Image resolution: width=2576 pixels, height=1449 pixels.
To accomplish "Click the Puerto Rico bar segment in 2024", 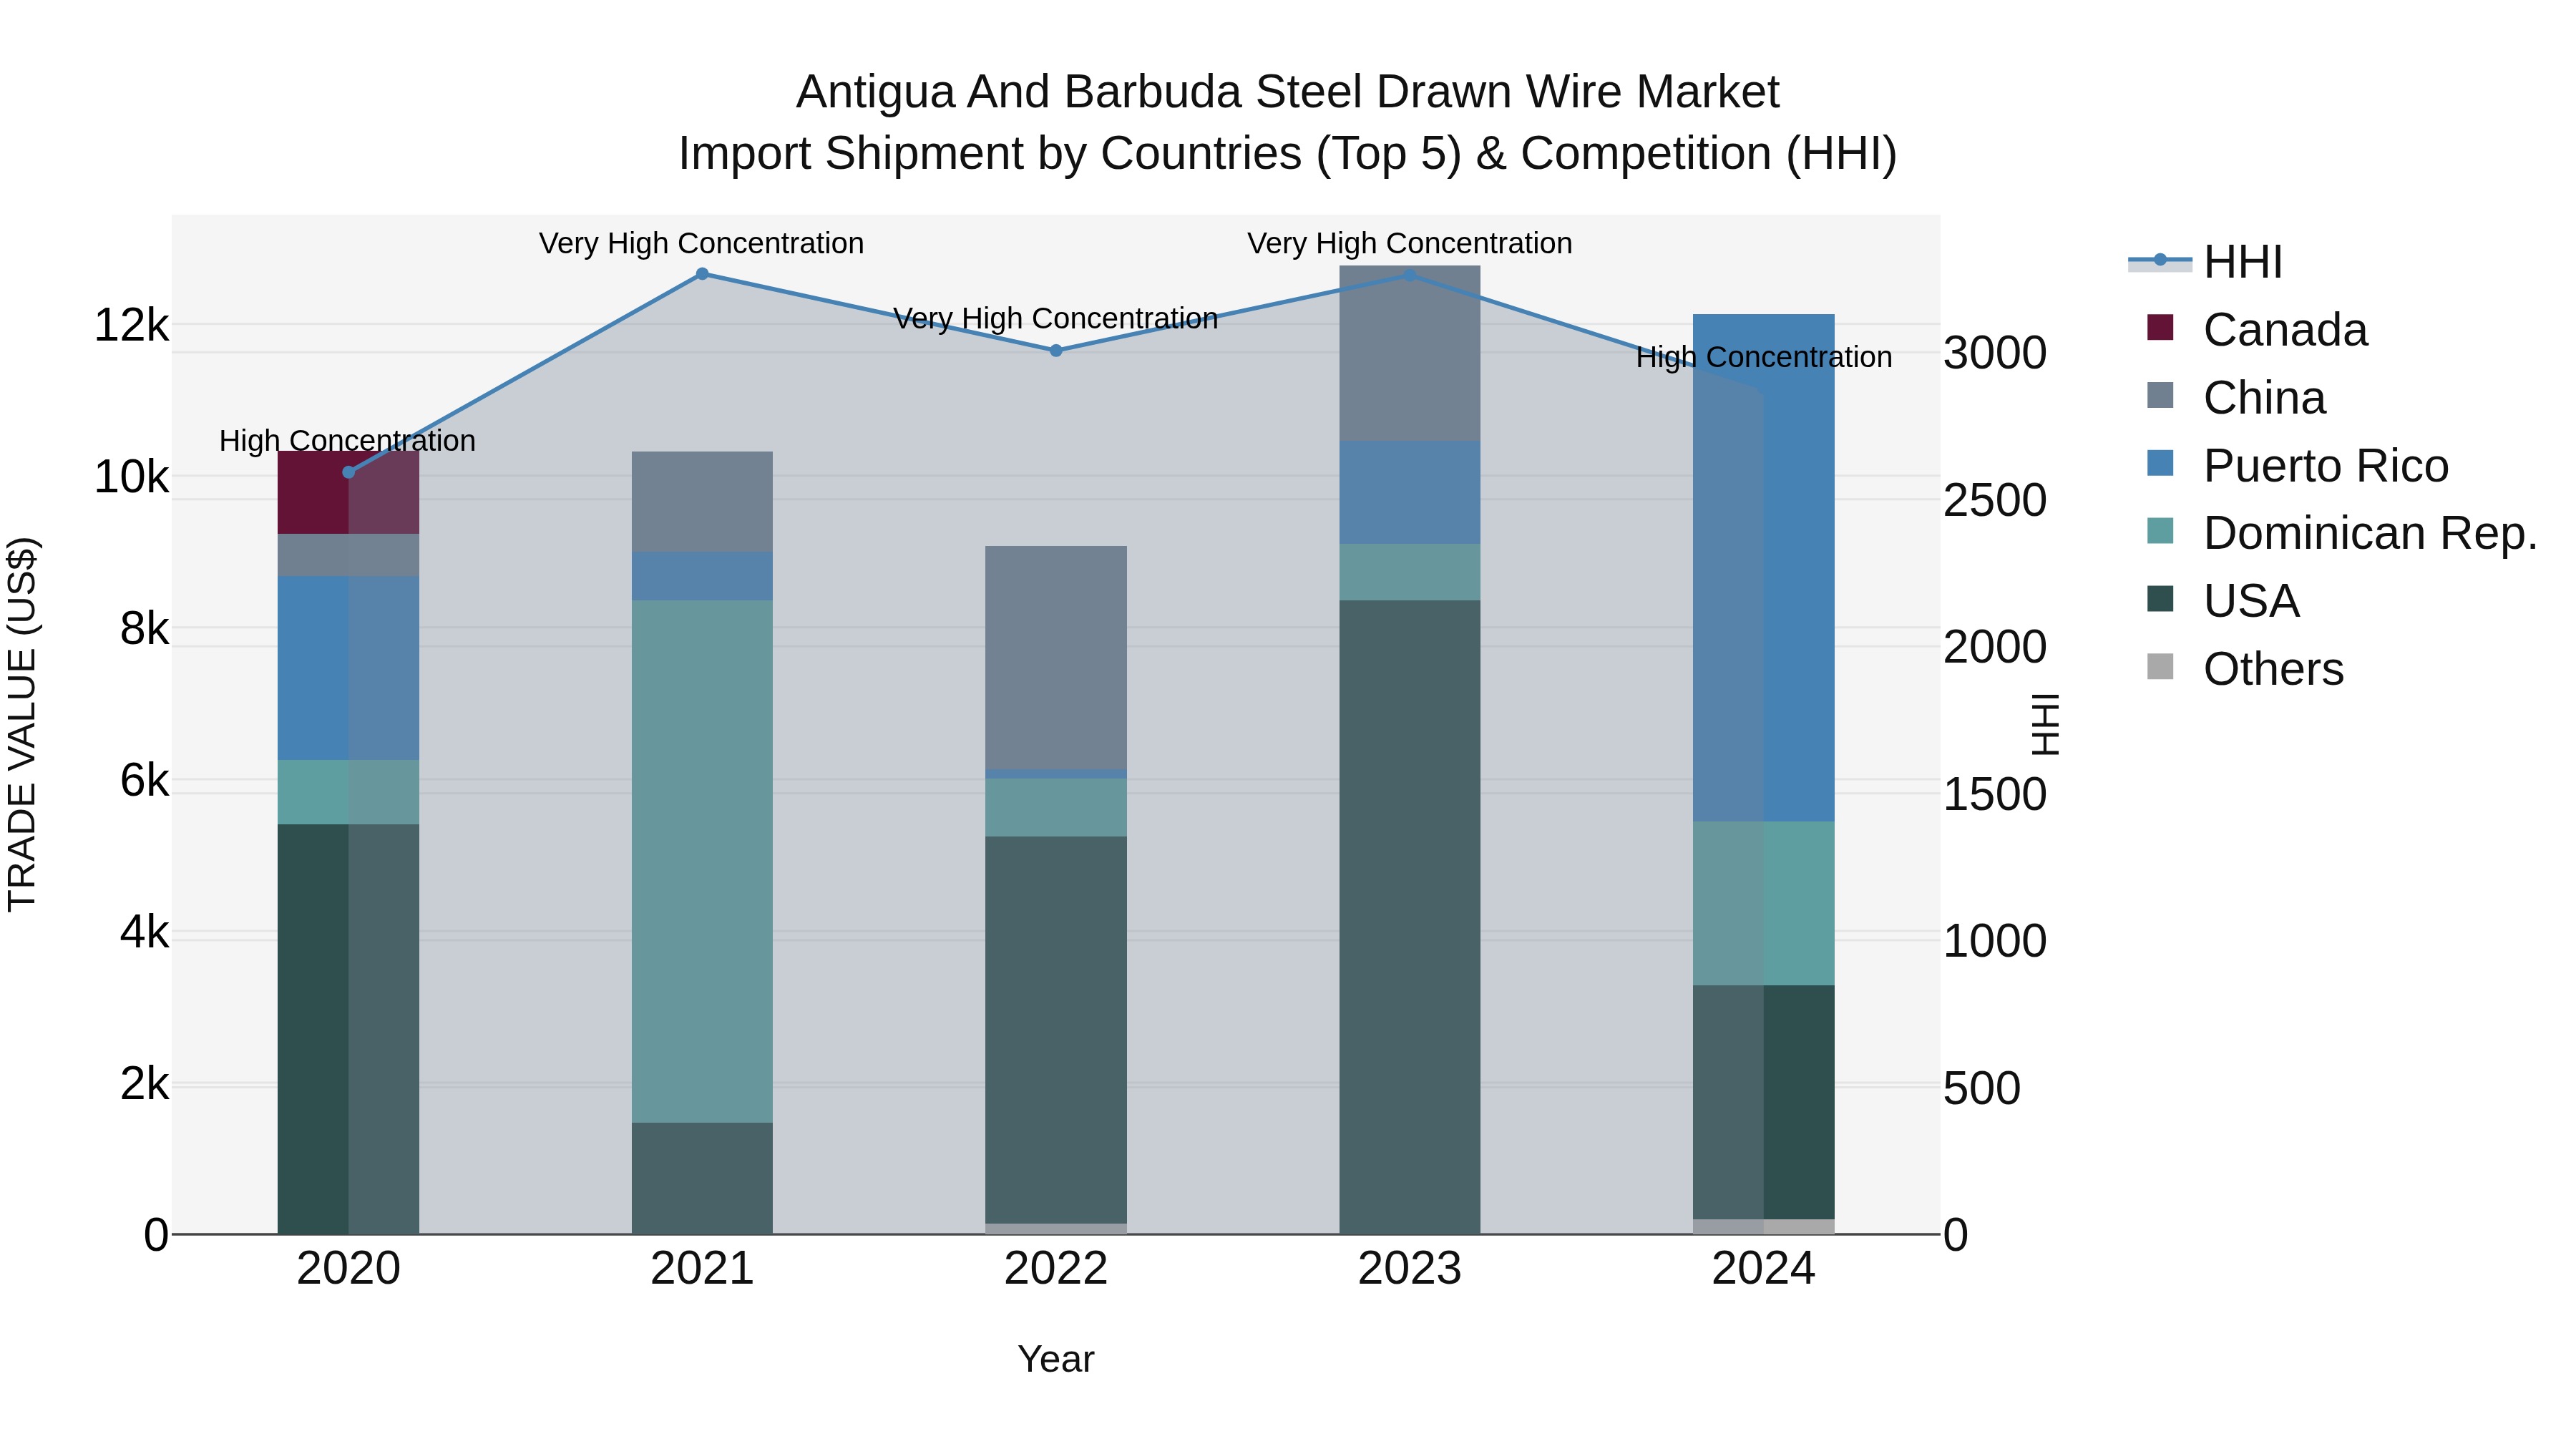I will 1764,568.
